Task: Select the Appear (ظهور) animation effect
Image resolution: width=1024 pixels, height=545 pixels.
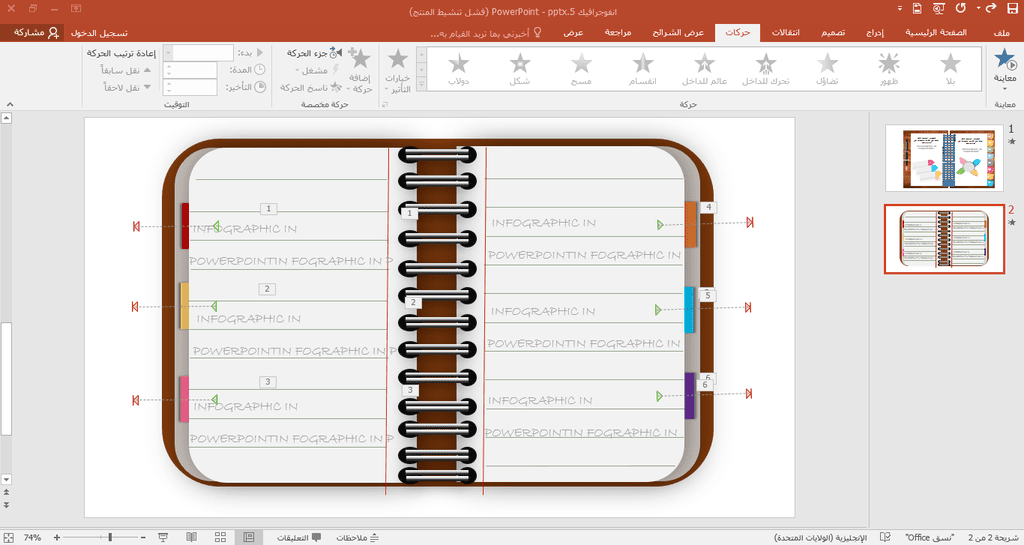Action: [x=889, y=69]
